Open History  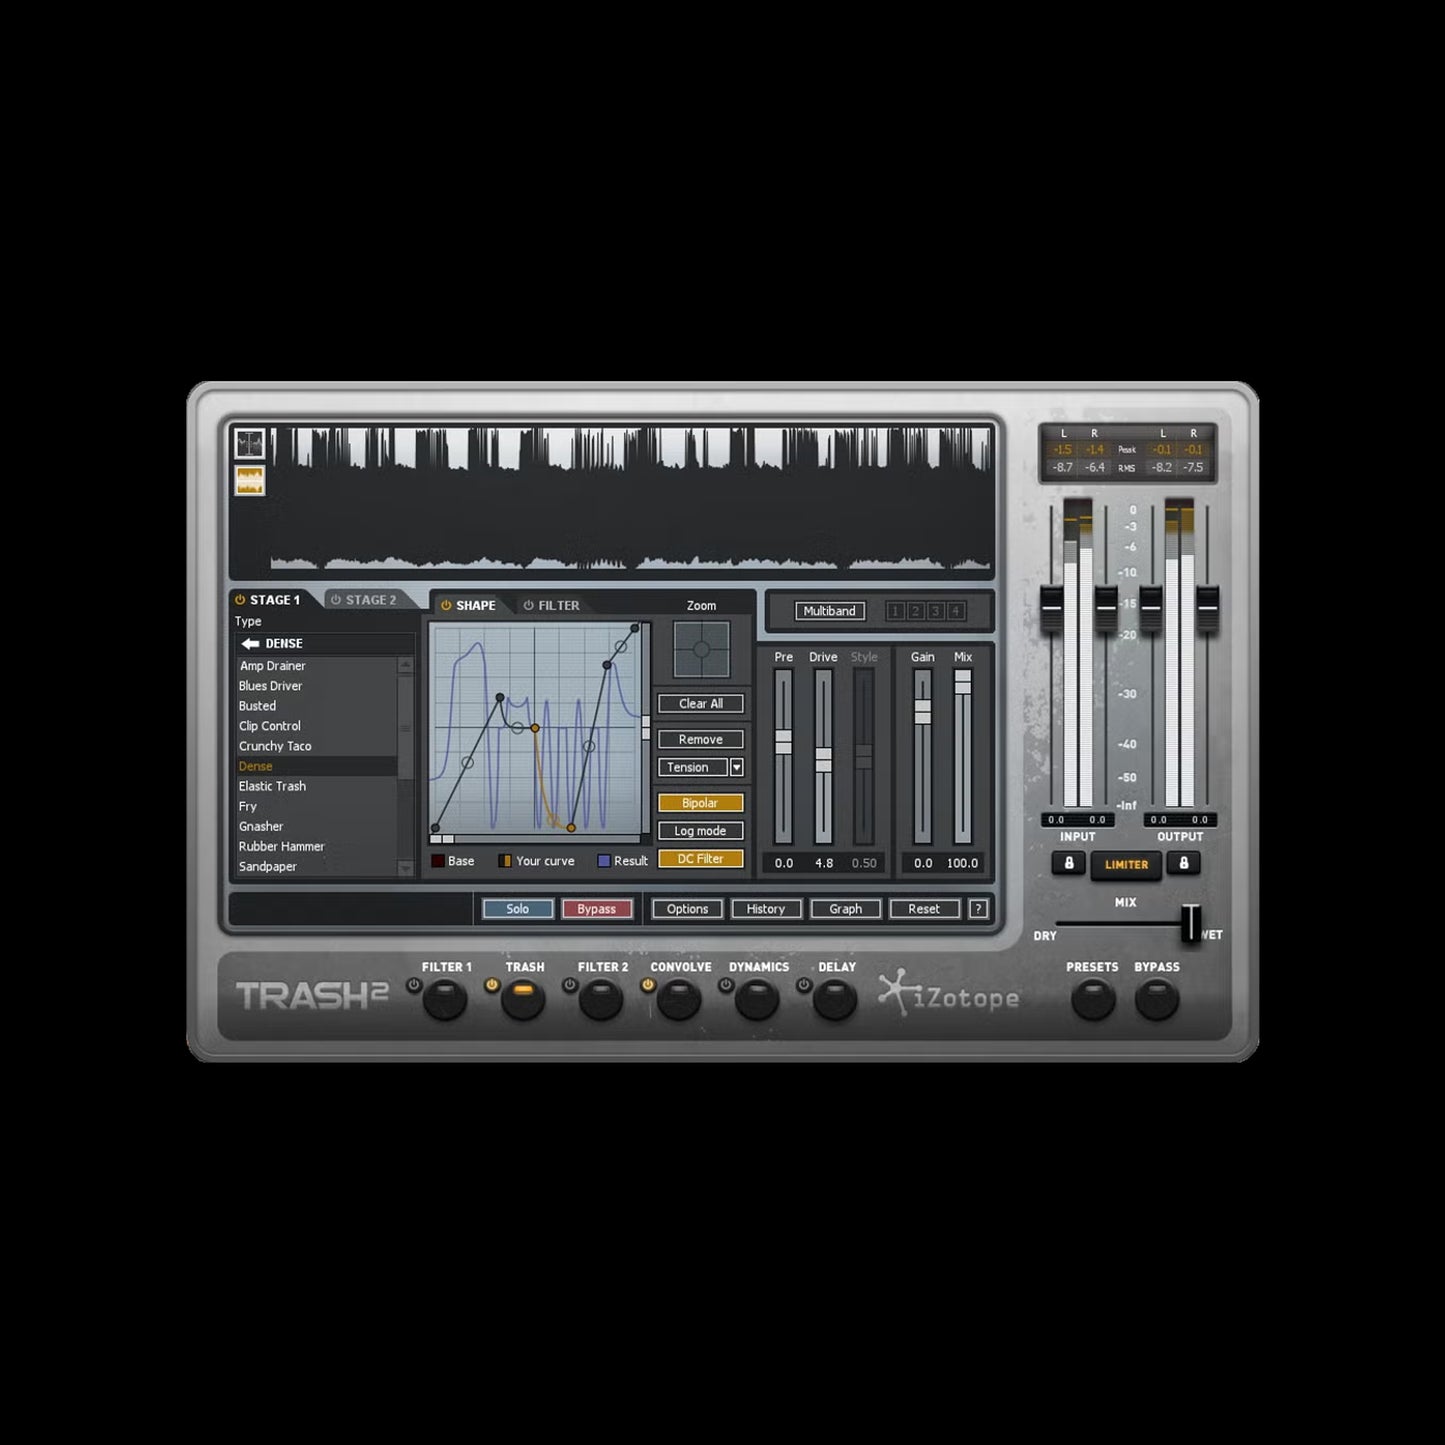click(x=766, y=909)
